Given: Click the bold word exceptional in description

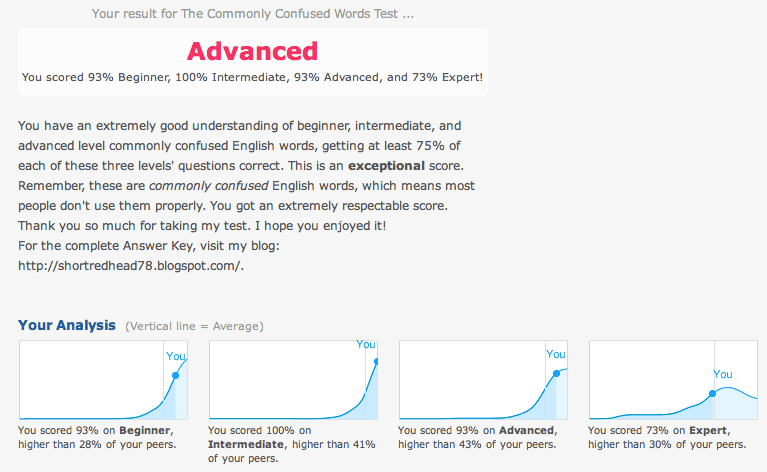Looking at the screenshot, I should 386,166.
